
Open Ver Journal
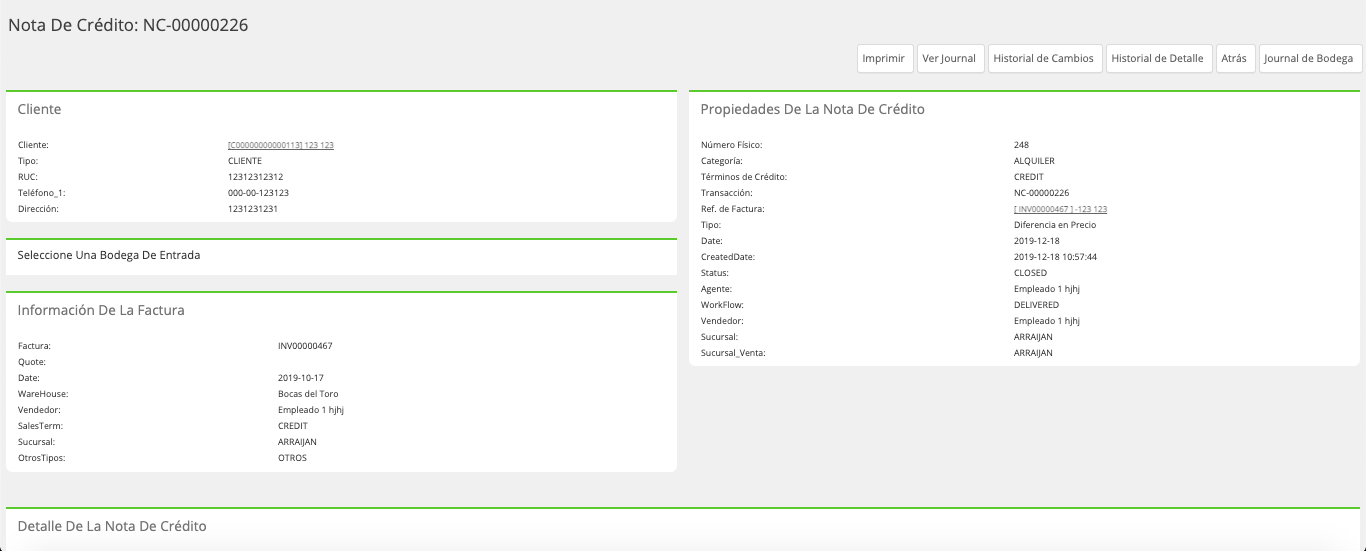pyautogui.click(x=949, y=59)
